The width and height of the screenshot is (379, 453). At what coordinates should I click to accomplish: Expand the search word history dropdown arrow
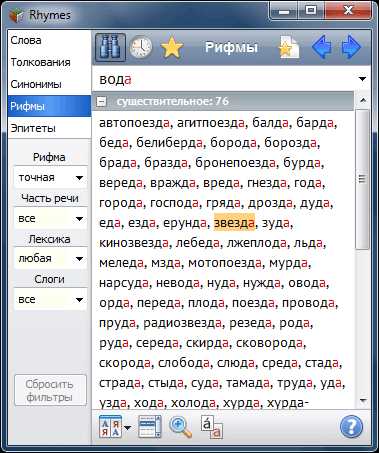click(x=362, y=79)
